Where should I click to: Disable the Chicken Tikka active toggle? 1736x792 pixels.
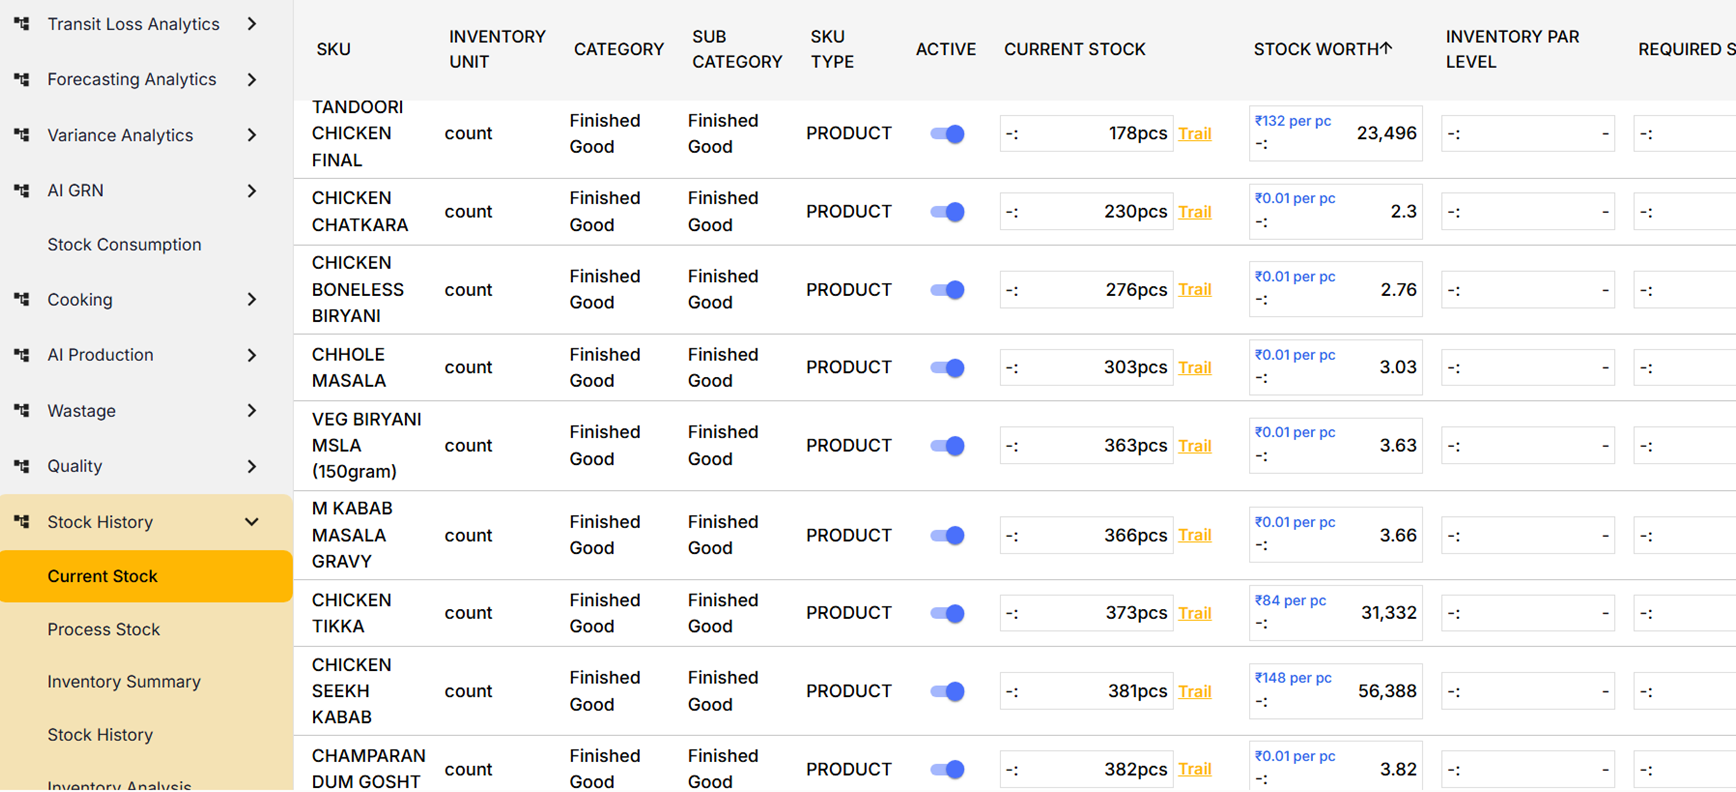(x=946, y=613)
